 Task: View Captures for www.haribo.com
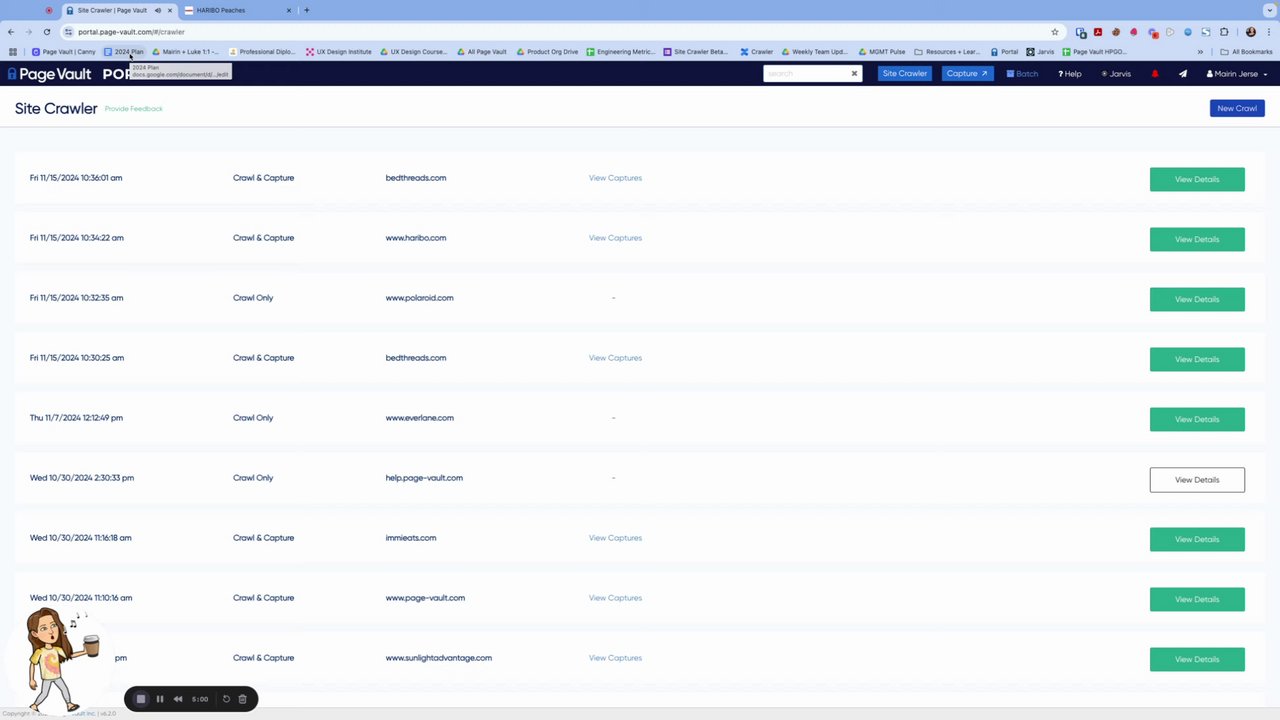click(x=615, y=238)
